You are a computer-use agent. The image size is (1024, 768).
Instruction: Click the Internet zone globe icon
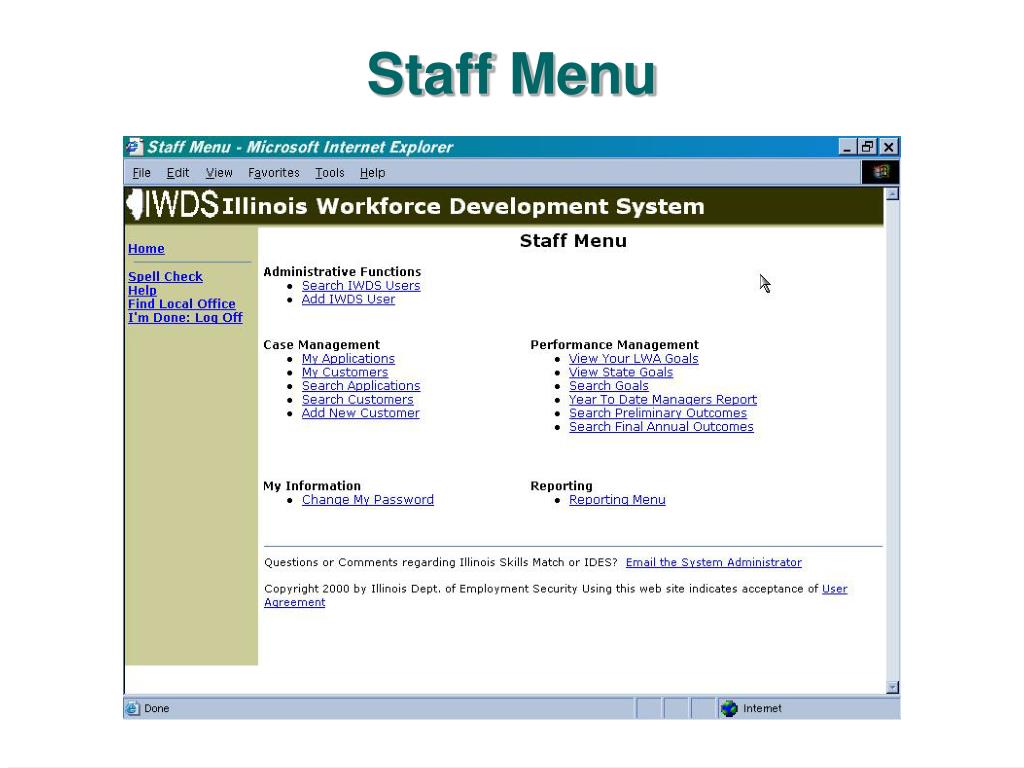click(x=729, y=709)
